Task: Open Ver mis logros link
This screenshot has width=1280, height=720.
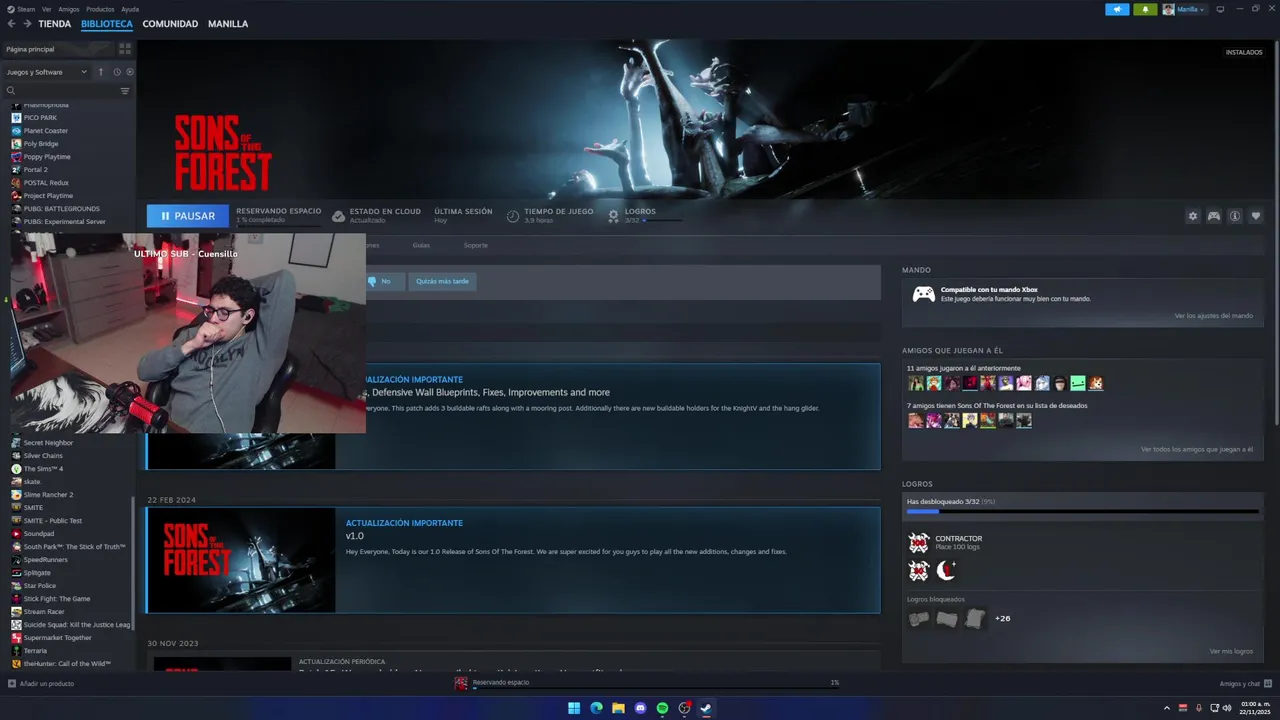Action: tap(1231, 651)
